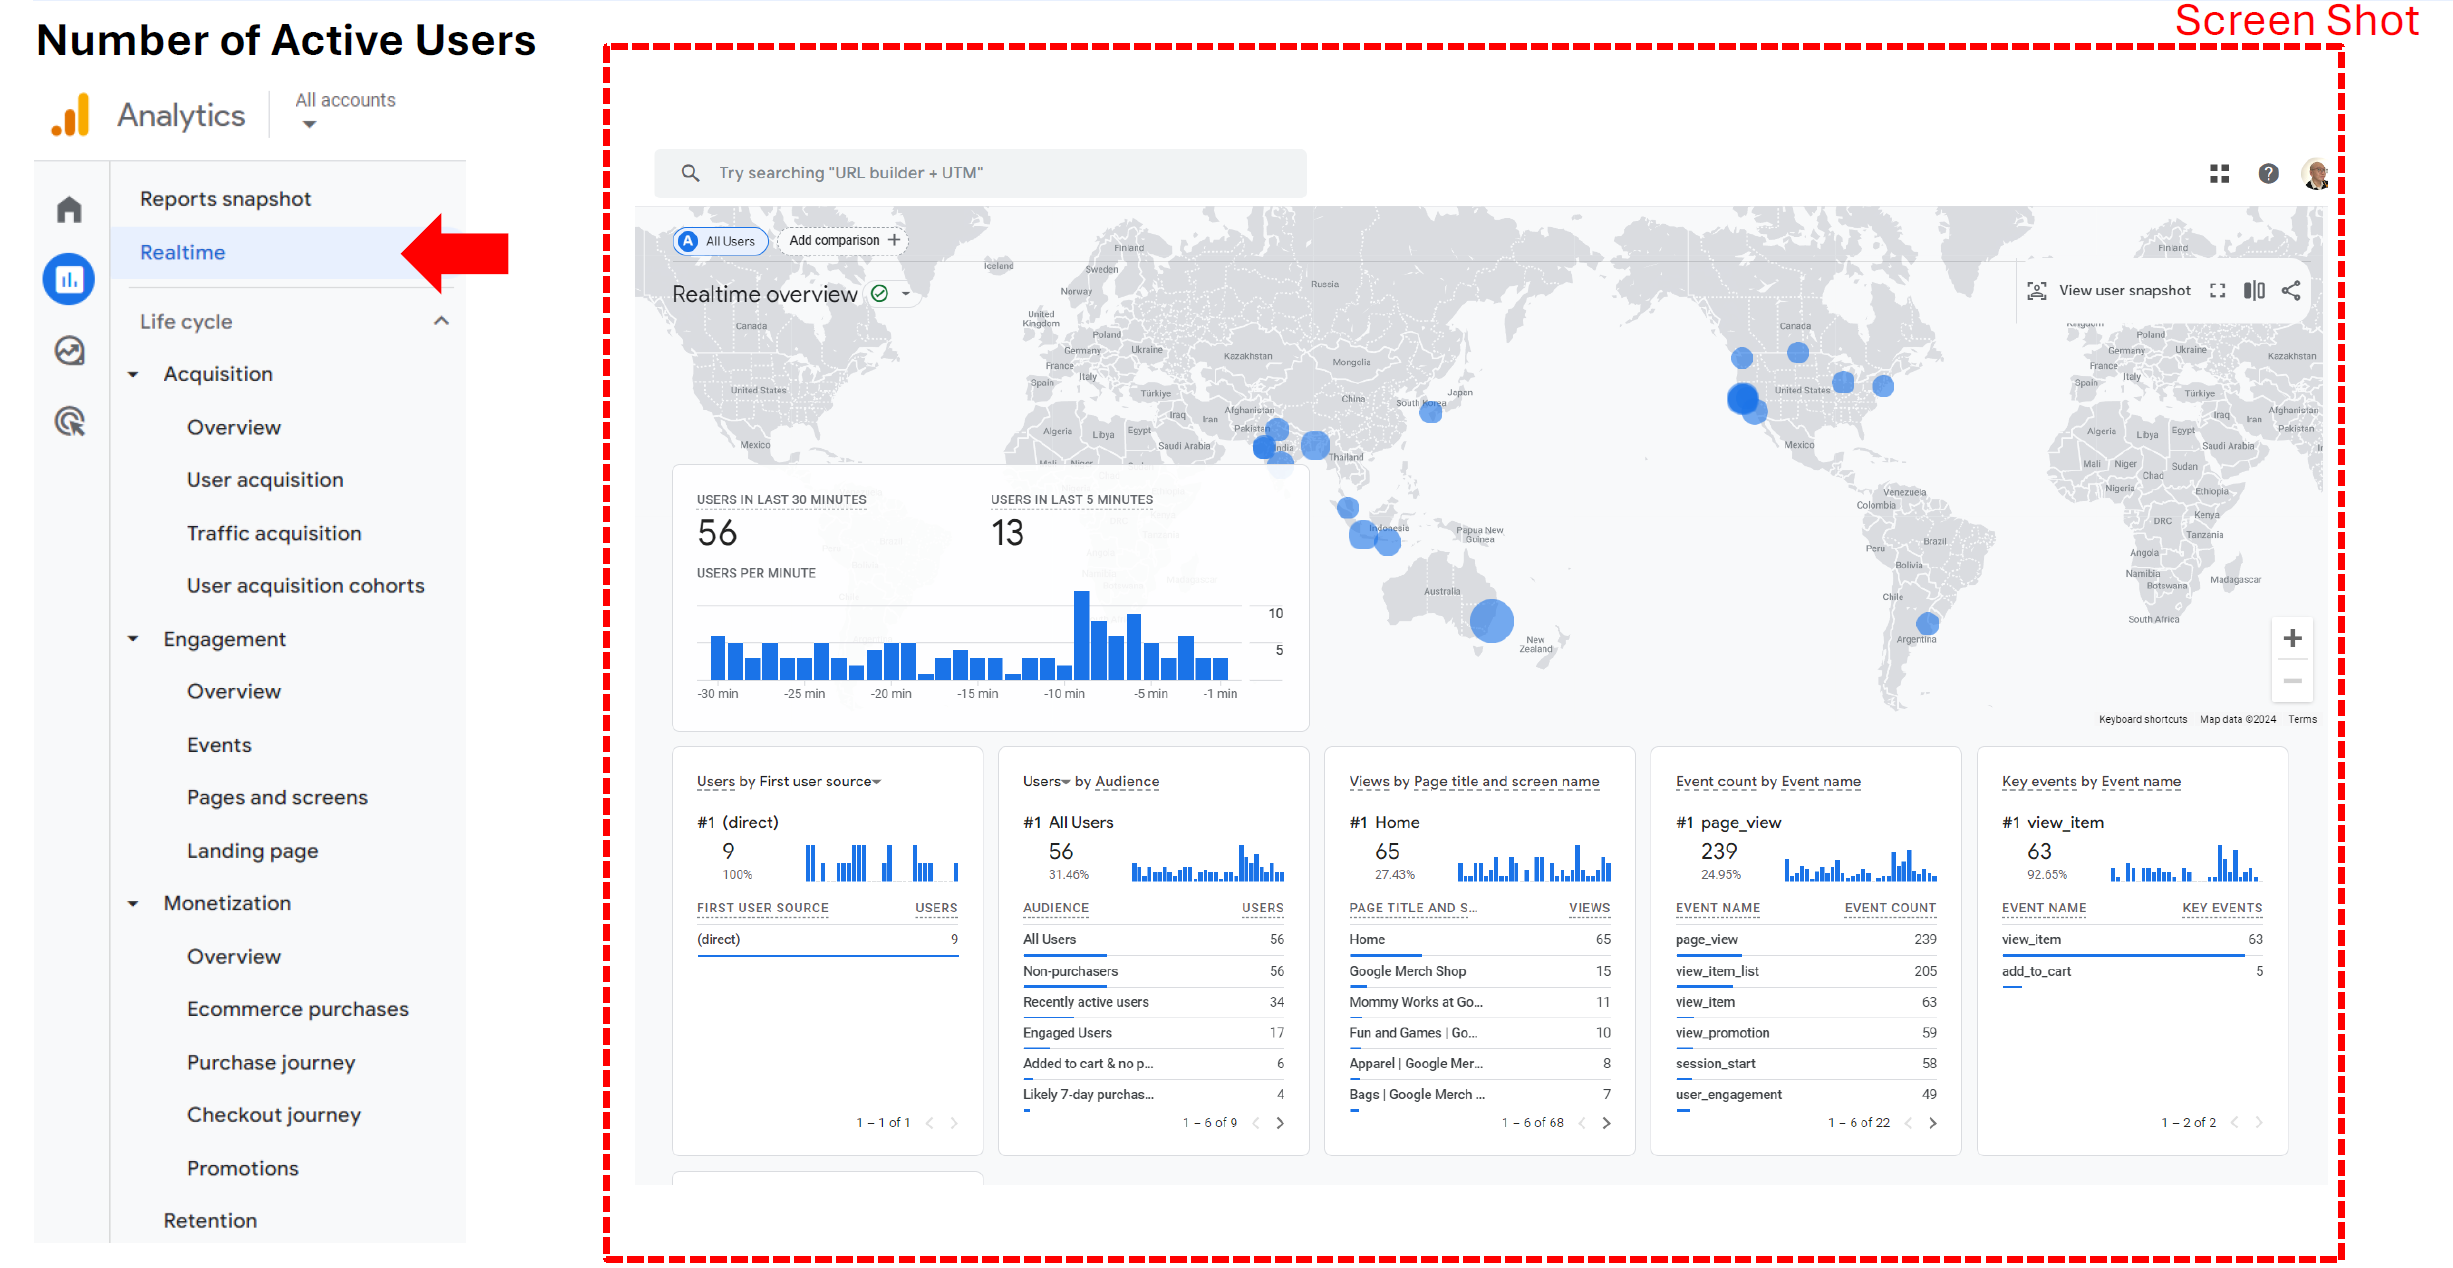Screen dimensions: 2453x1268
Task: Toggle the comparison view icon
Action: [x=2254, y=291]
